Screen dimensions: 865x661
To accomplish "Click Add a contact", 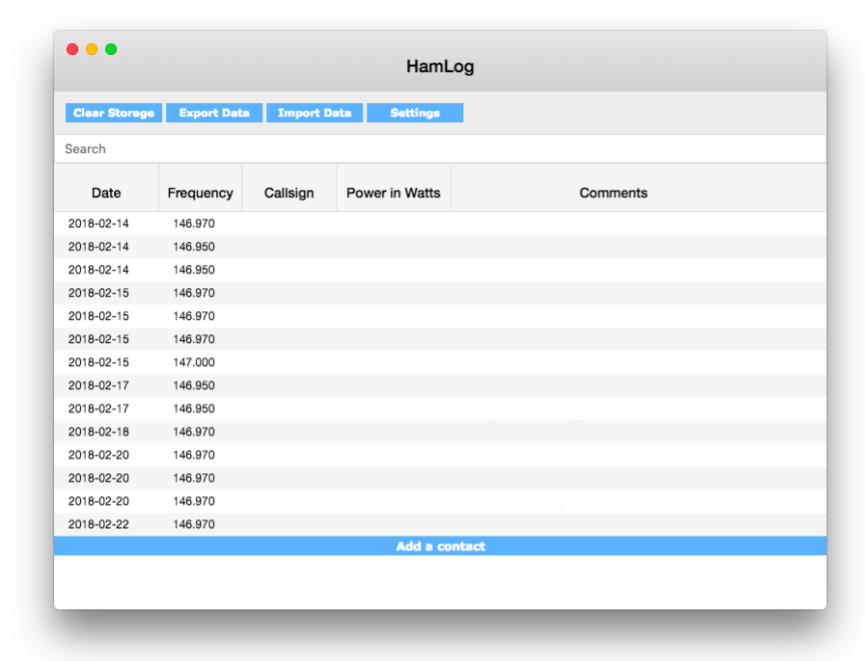I will point(440,545).
